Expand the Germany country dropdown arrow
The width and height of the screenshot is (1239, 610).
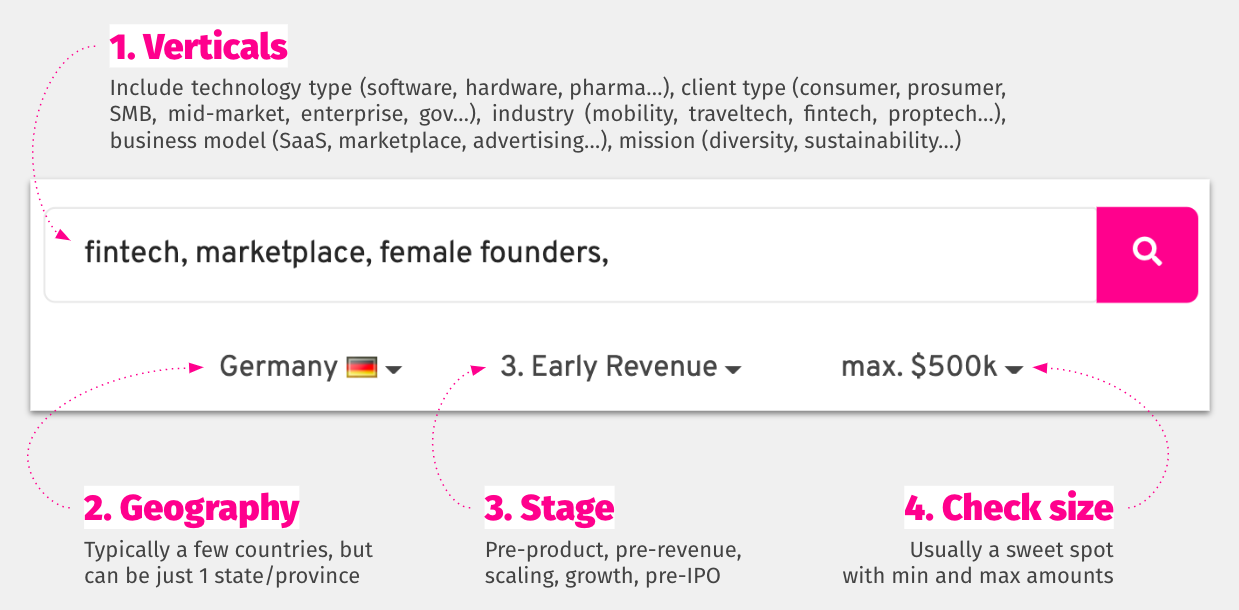click(394, 370)
